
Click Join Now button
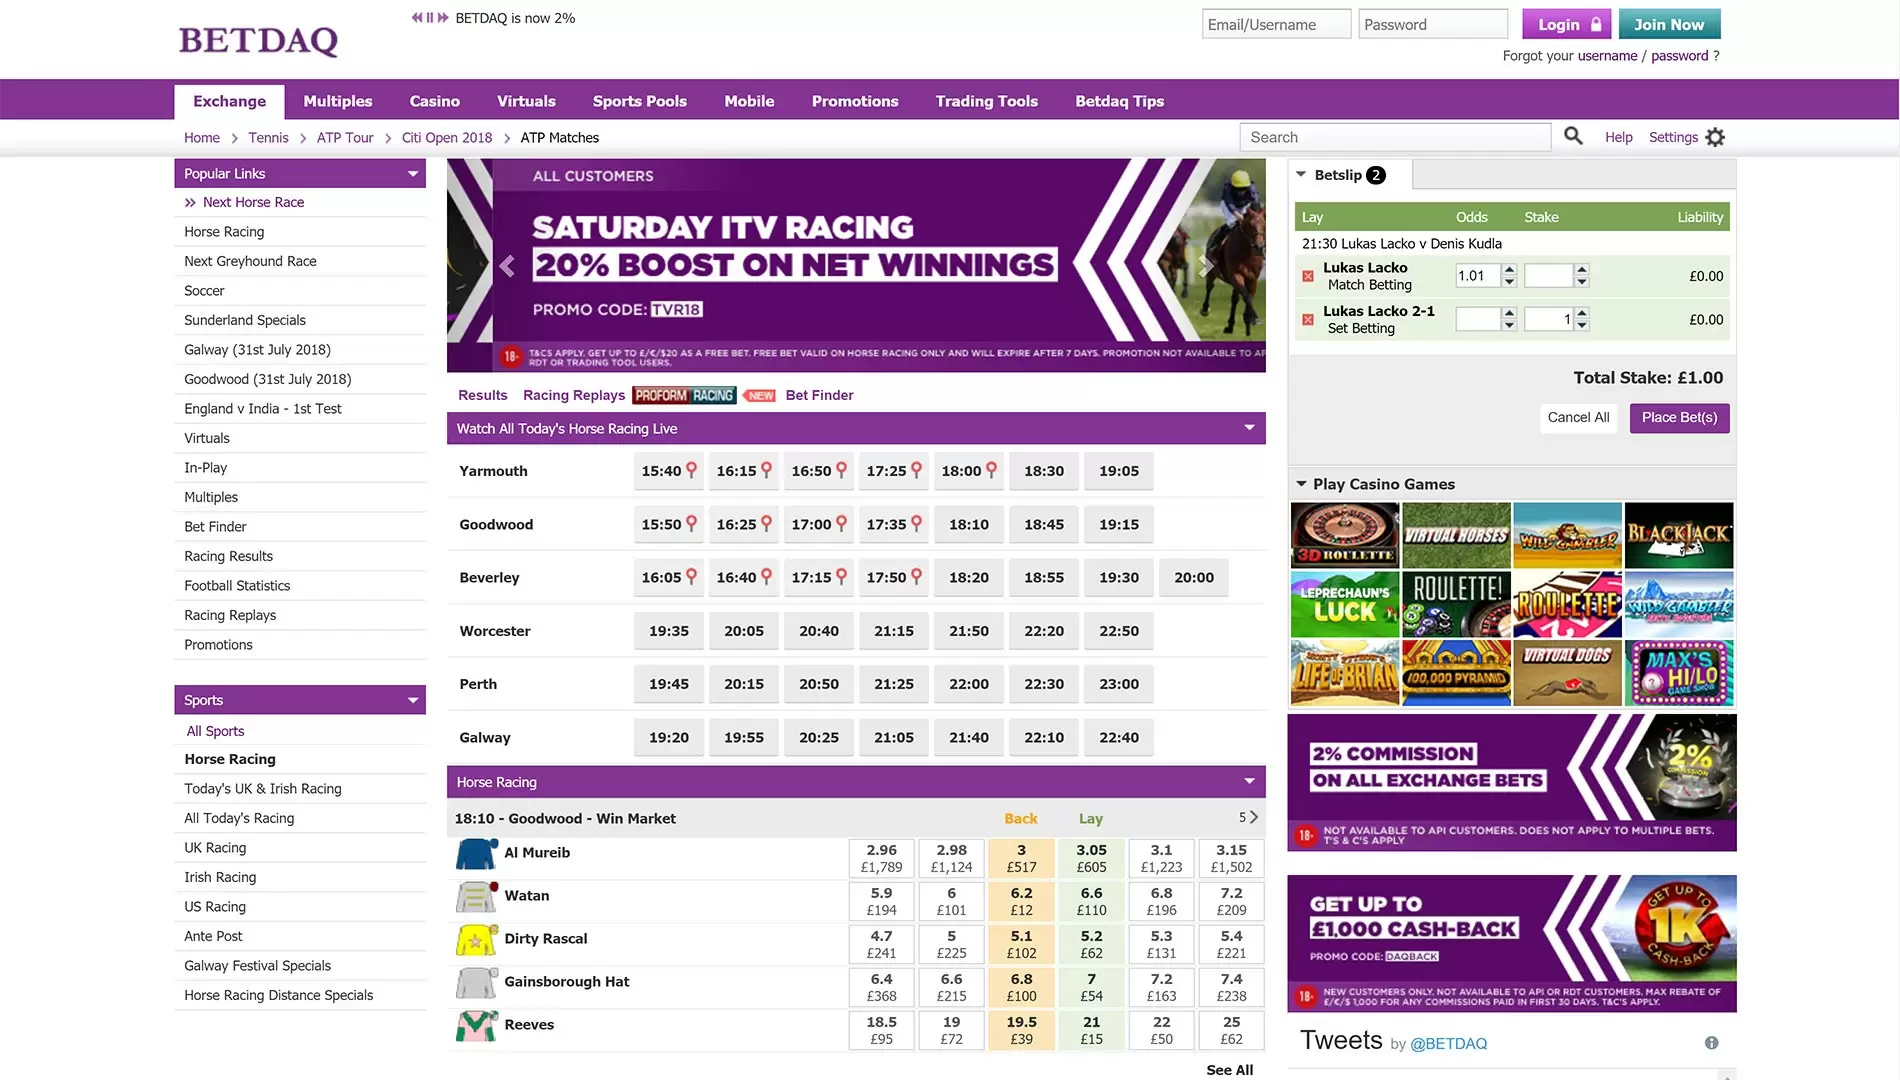click(1668, 24)
